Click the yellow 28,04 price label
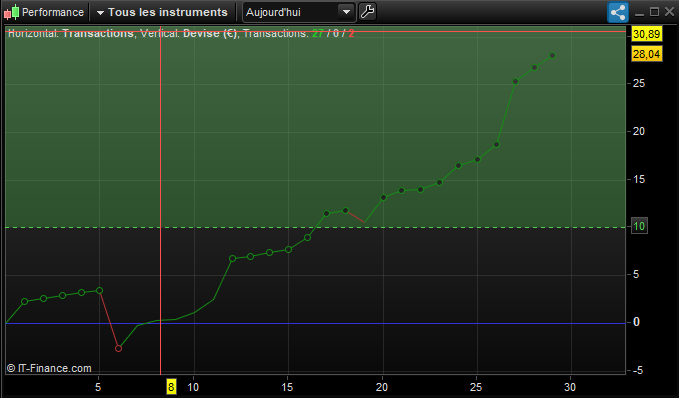Viewport: 679px width, 398px height. point(647,54)
